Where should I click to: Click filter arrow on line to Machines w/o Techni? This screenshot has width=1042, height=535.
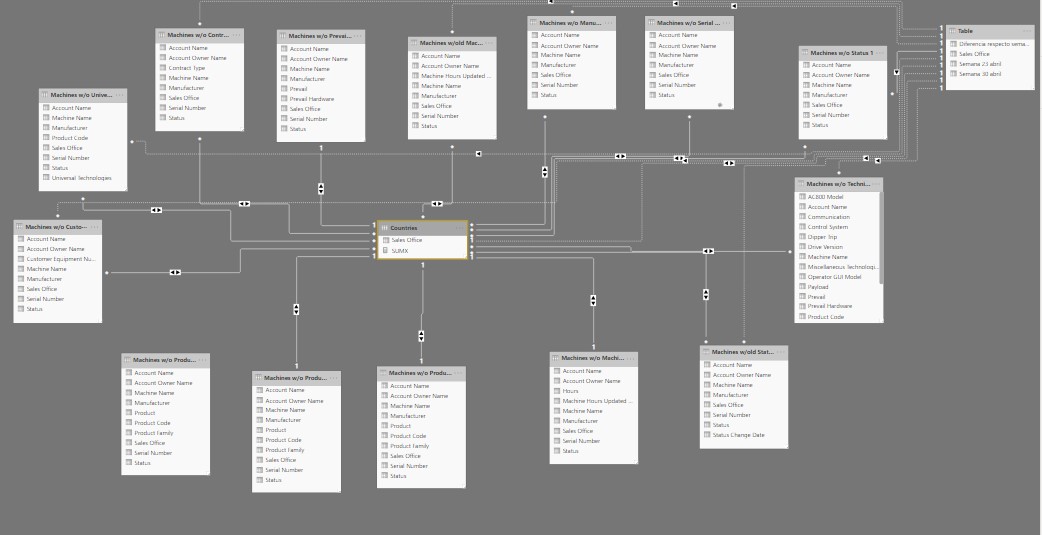[x=708, y=251]
